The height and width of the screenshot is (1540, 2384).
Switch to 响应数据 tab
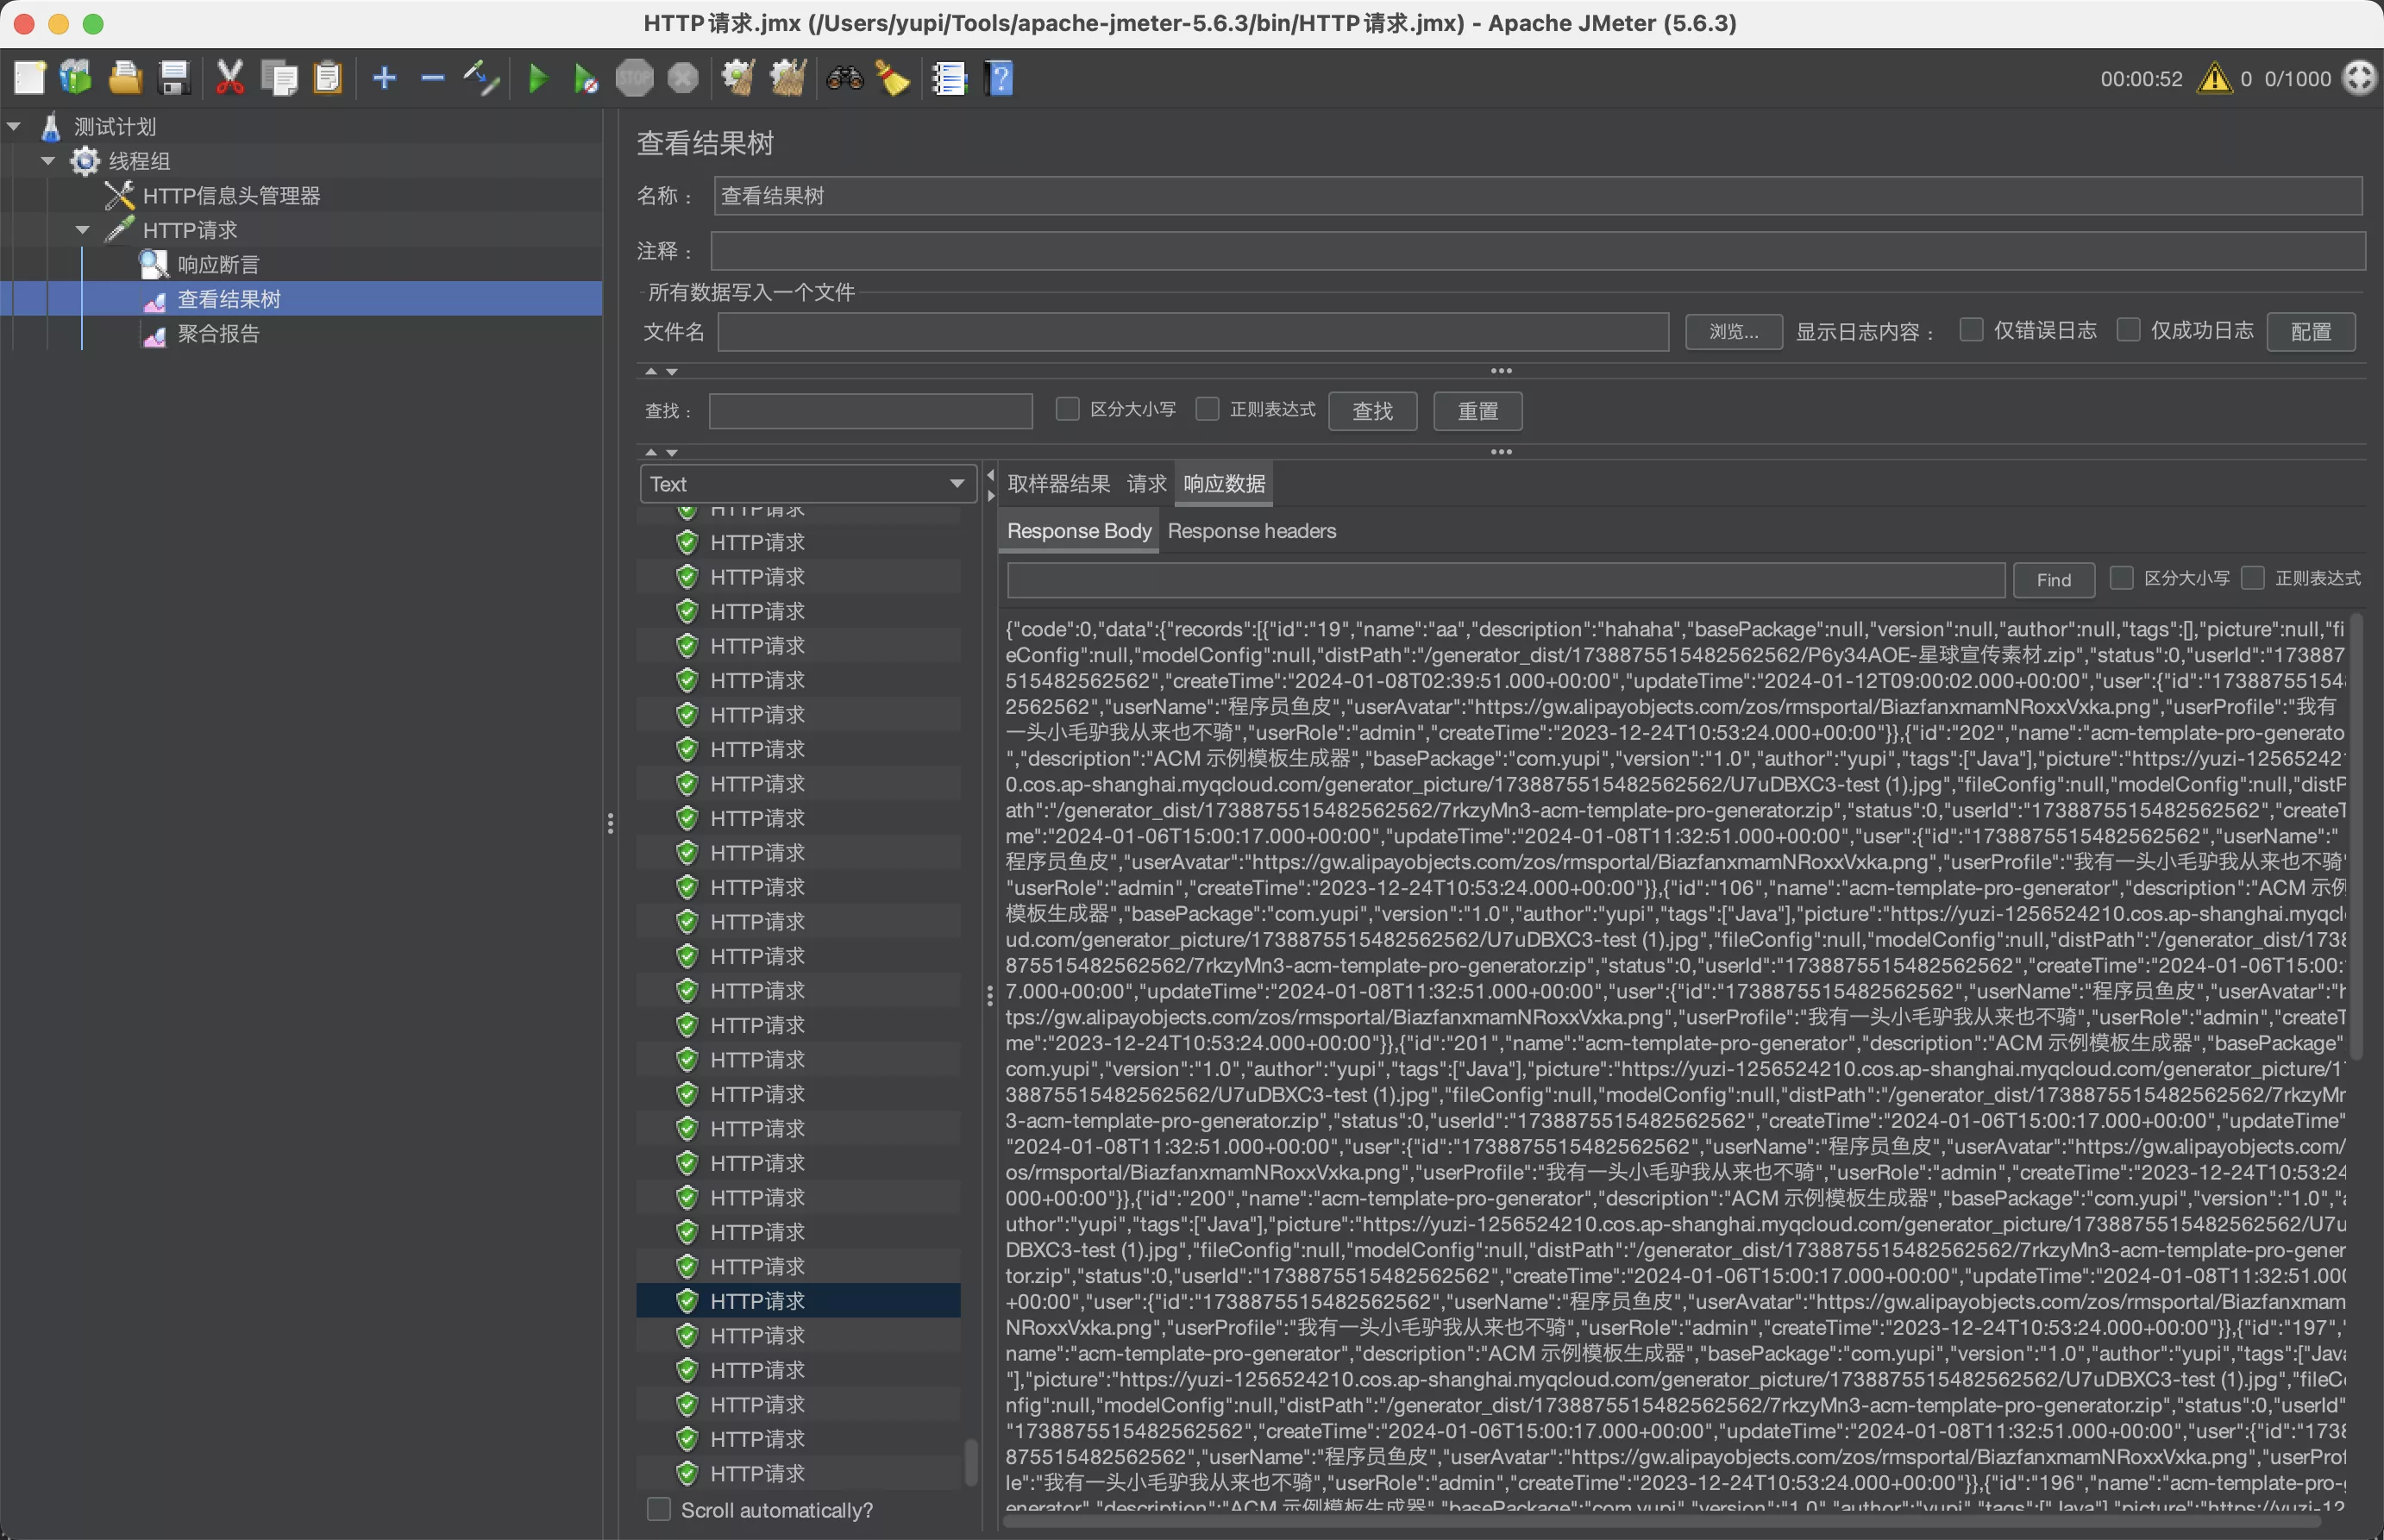click(1224, 484)
